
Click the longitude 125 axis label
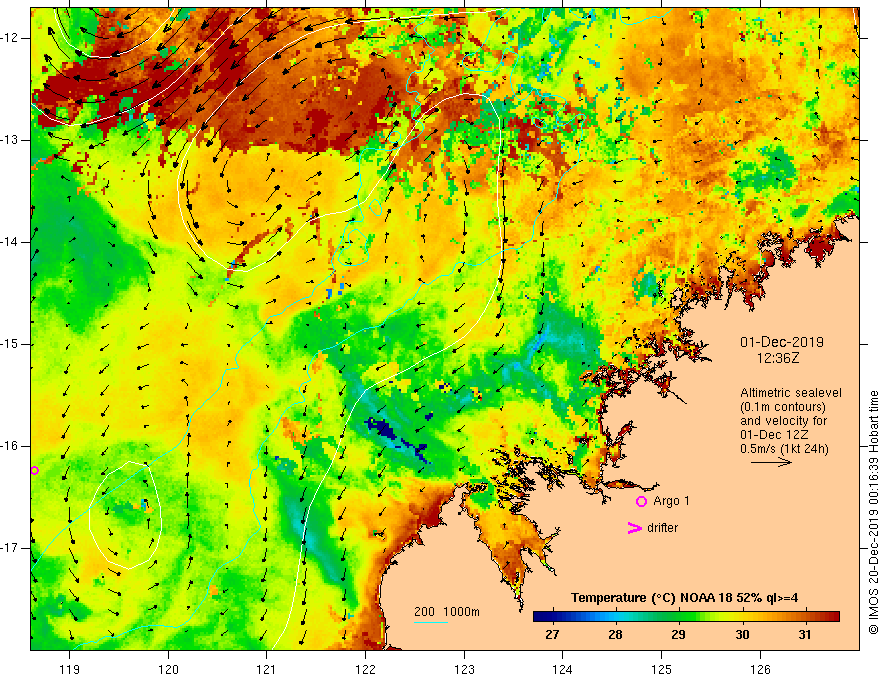point(662,670)
